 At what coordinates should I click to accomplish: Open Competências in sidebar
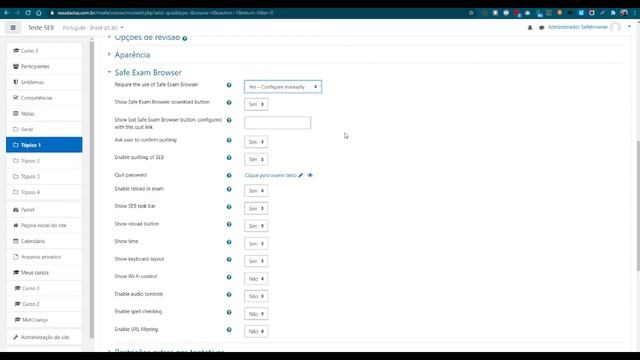[x=44, y=98]
